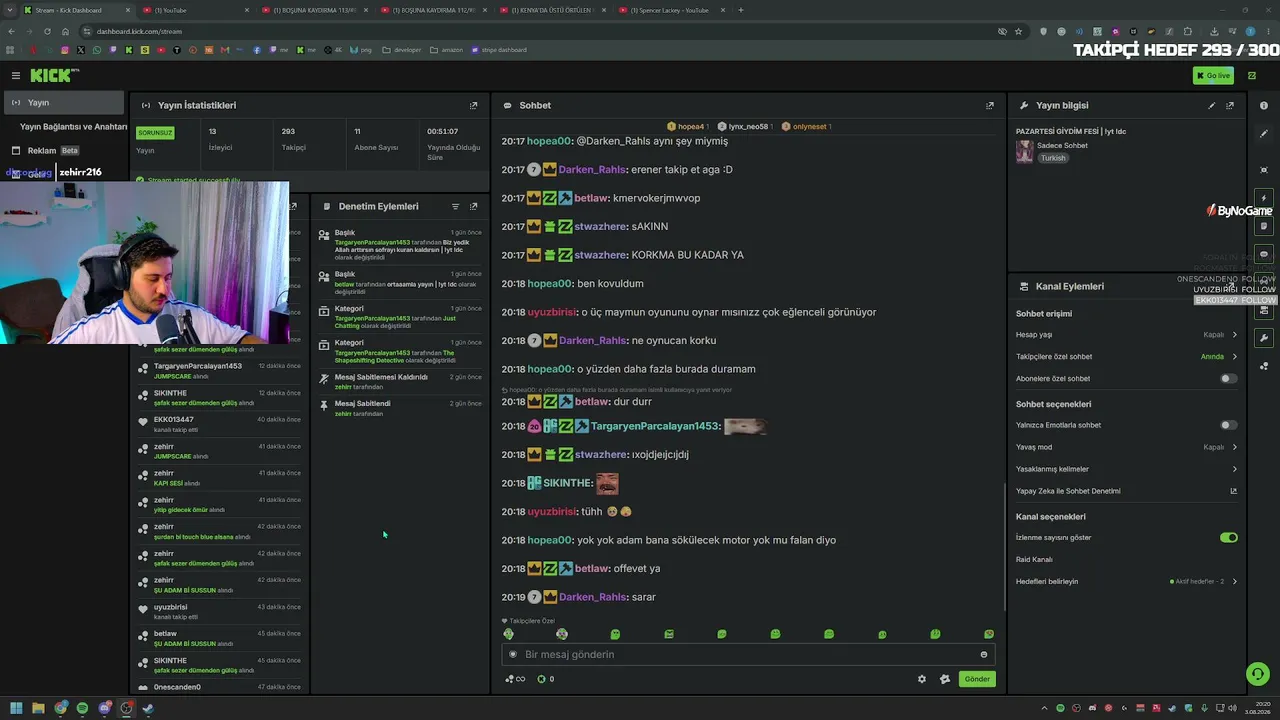
Task: Click the 'offevet ya' chat message
Action: [x=637, y=569]
